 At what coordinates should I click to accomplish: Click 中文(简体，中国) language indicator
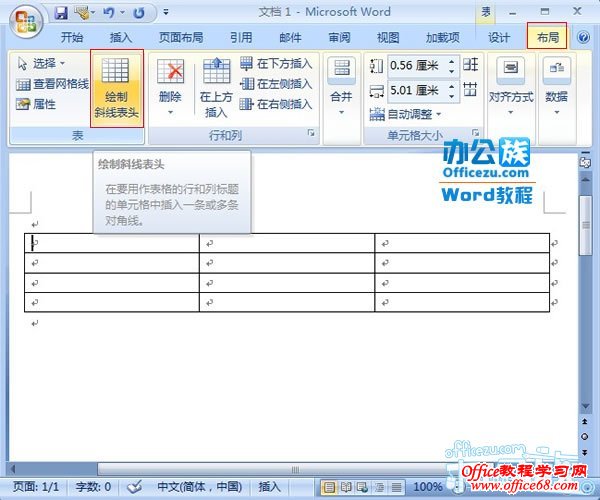coord(200,487)
